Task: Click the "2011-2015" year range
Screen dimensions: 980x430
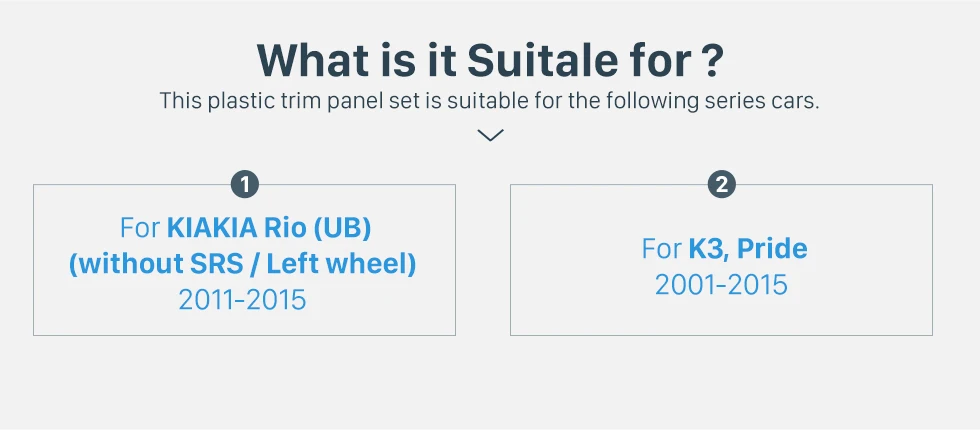Action: coord(242,301)
